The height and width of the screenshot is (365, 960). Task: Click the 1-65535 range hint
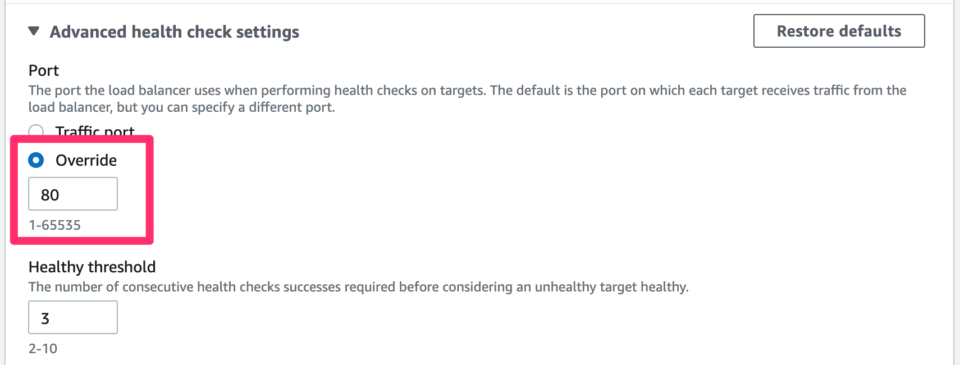click(x=55, y=225)
